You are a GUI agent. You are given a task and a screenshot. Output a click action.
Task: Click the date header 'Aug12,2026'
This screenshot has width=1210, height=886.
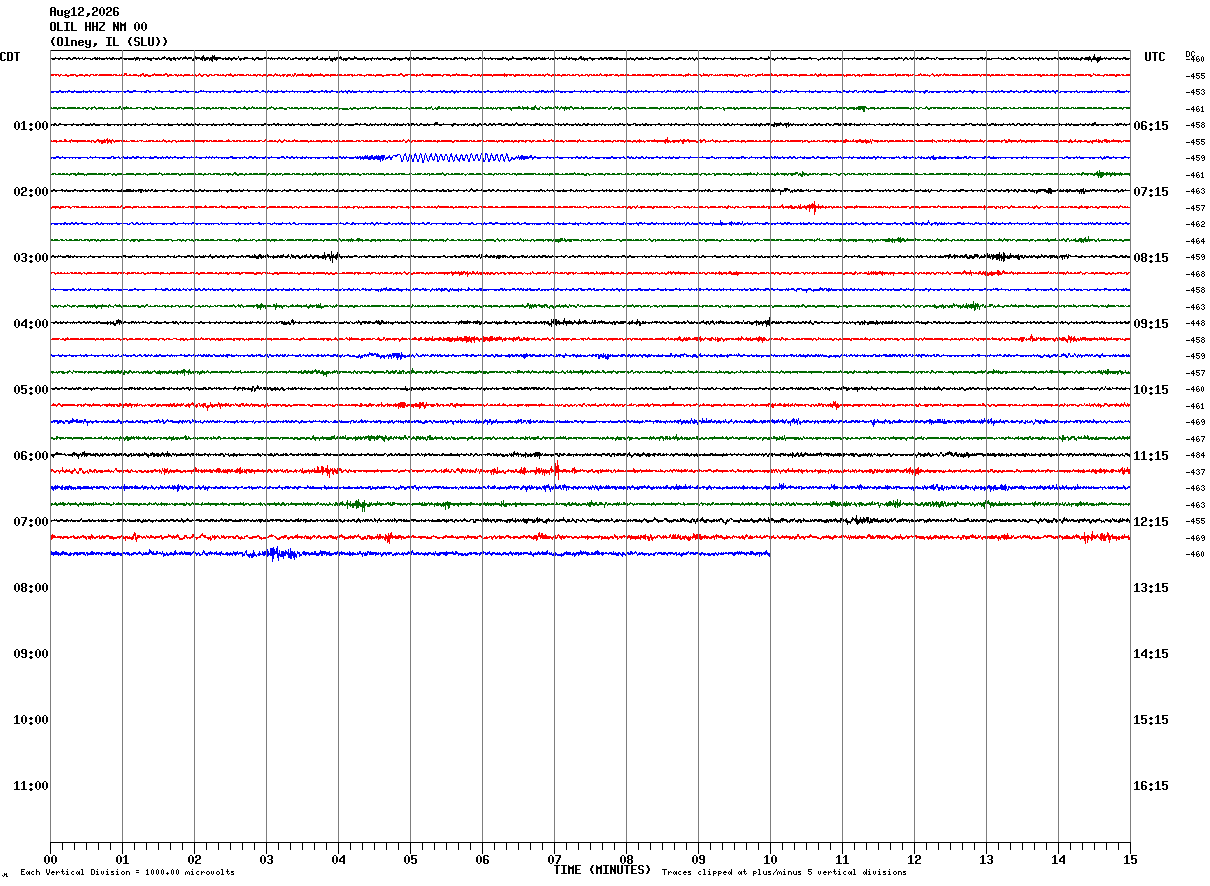[x=84, y=12]
